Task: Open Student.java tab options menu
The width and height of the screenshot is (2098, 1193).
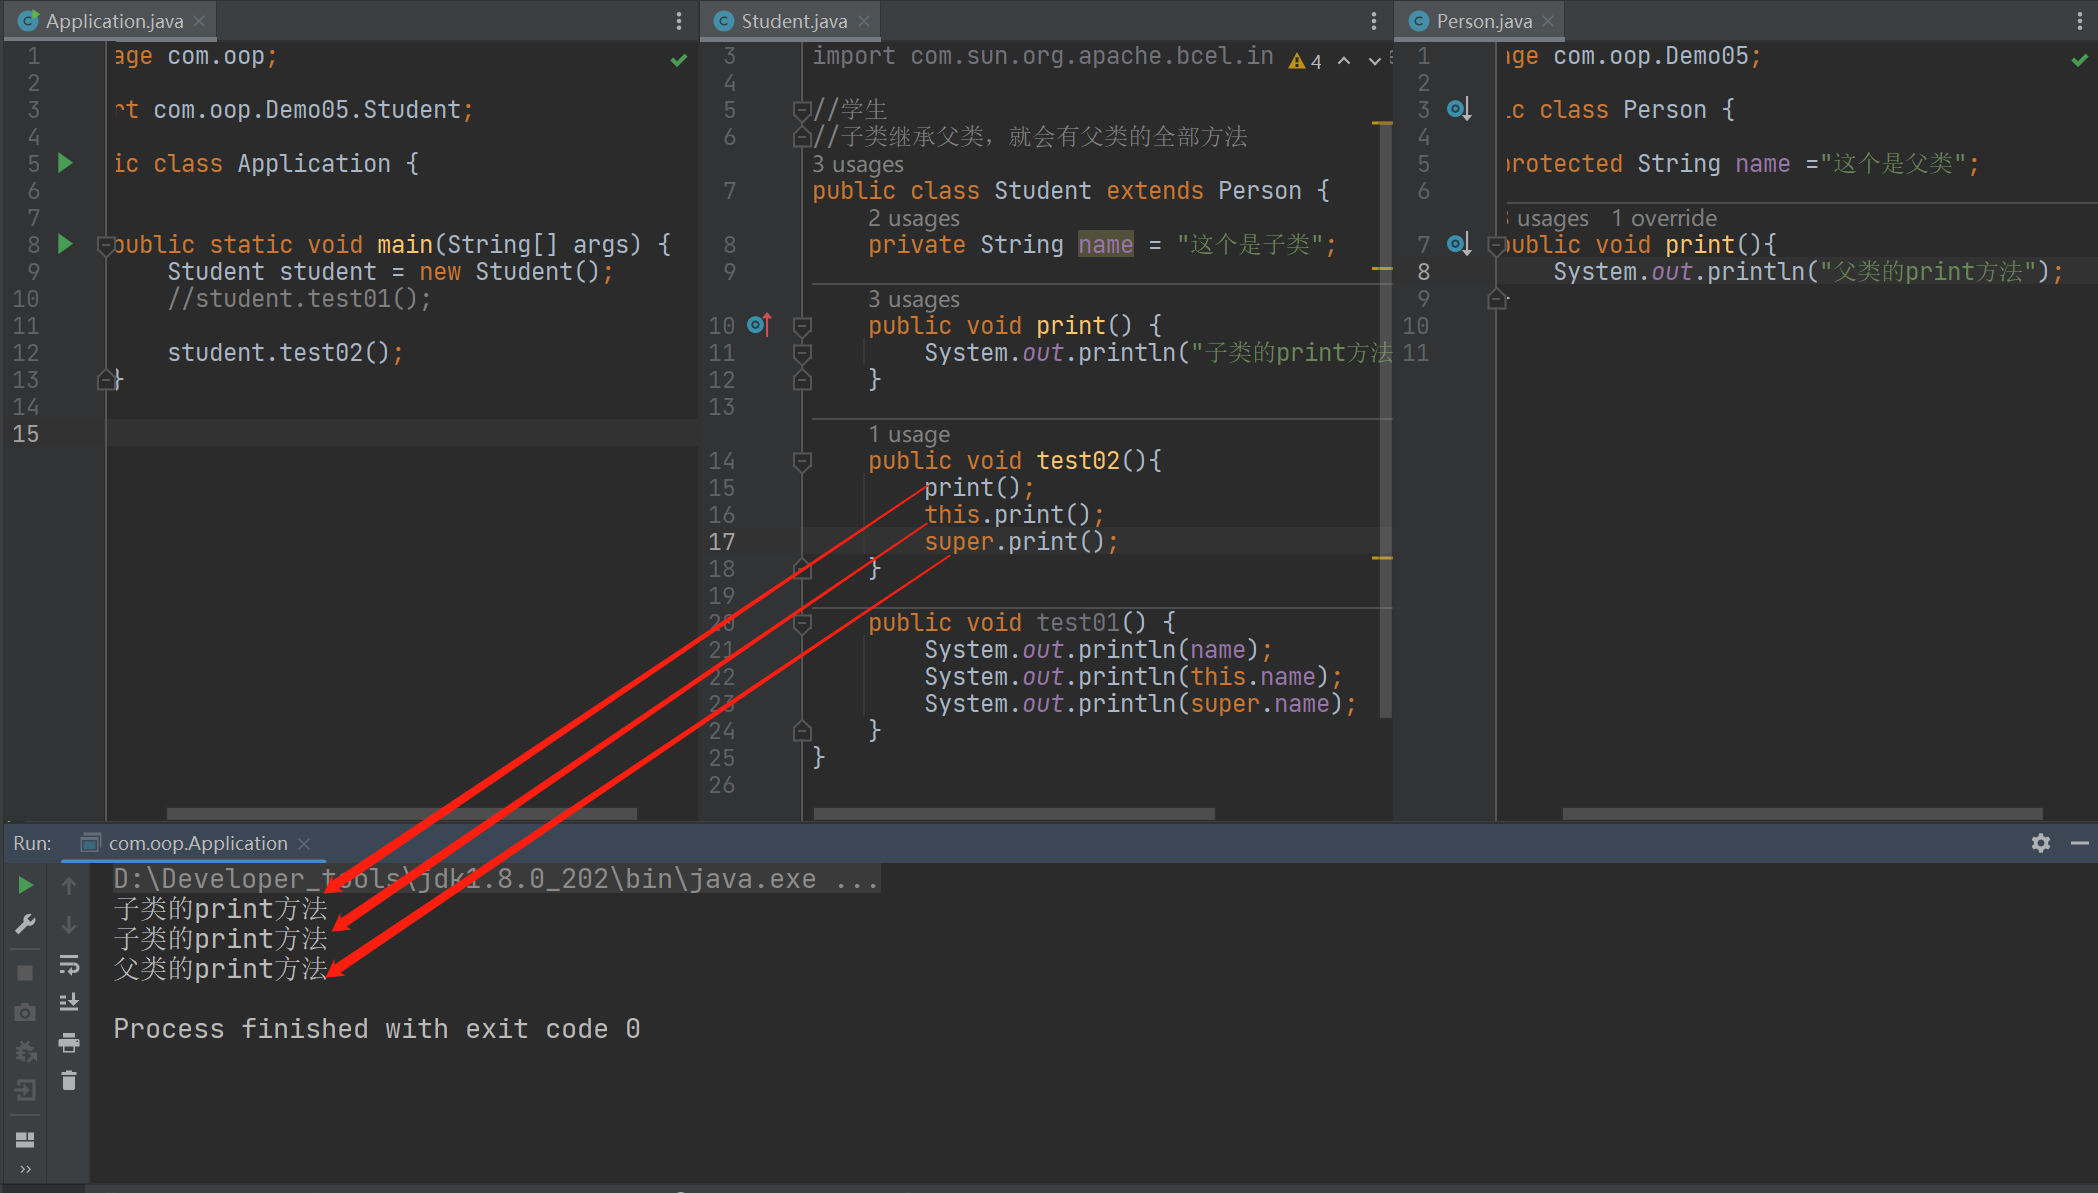Action: coord(1374,21)
